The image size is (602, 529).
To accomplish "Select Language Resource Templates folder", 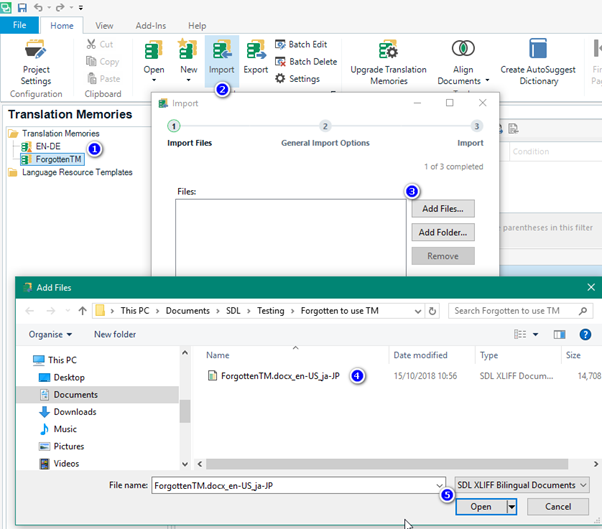I will [71, 172].
